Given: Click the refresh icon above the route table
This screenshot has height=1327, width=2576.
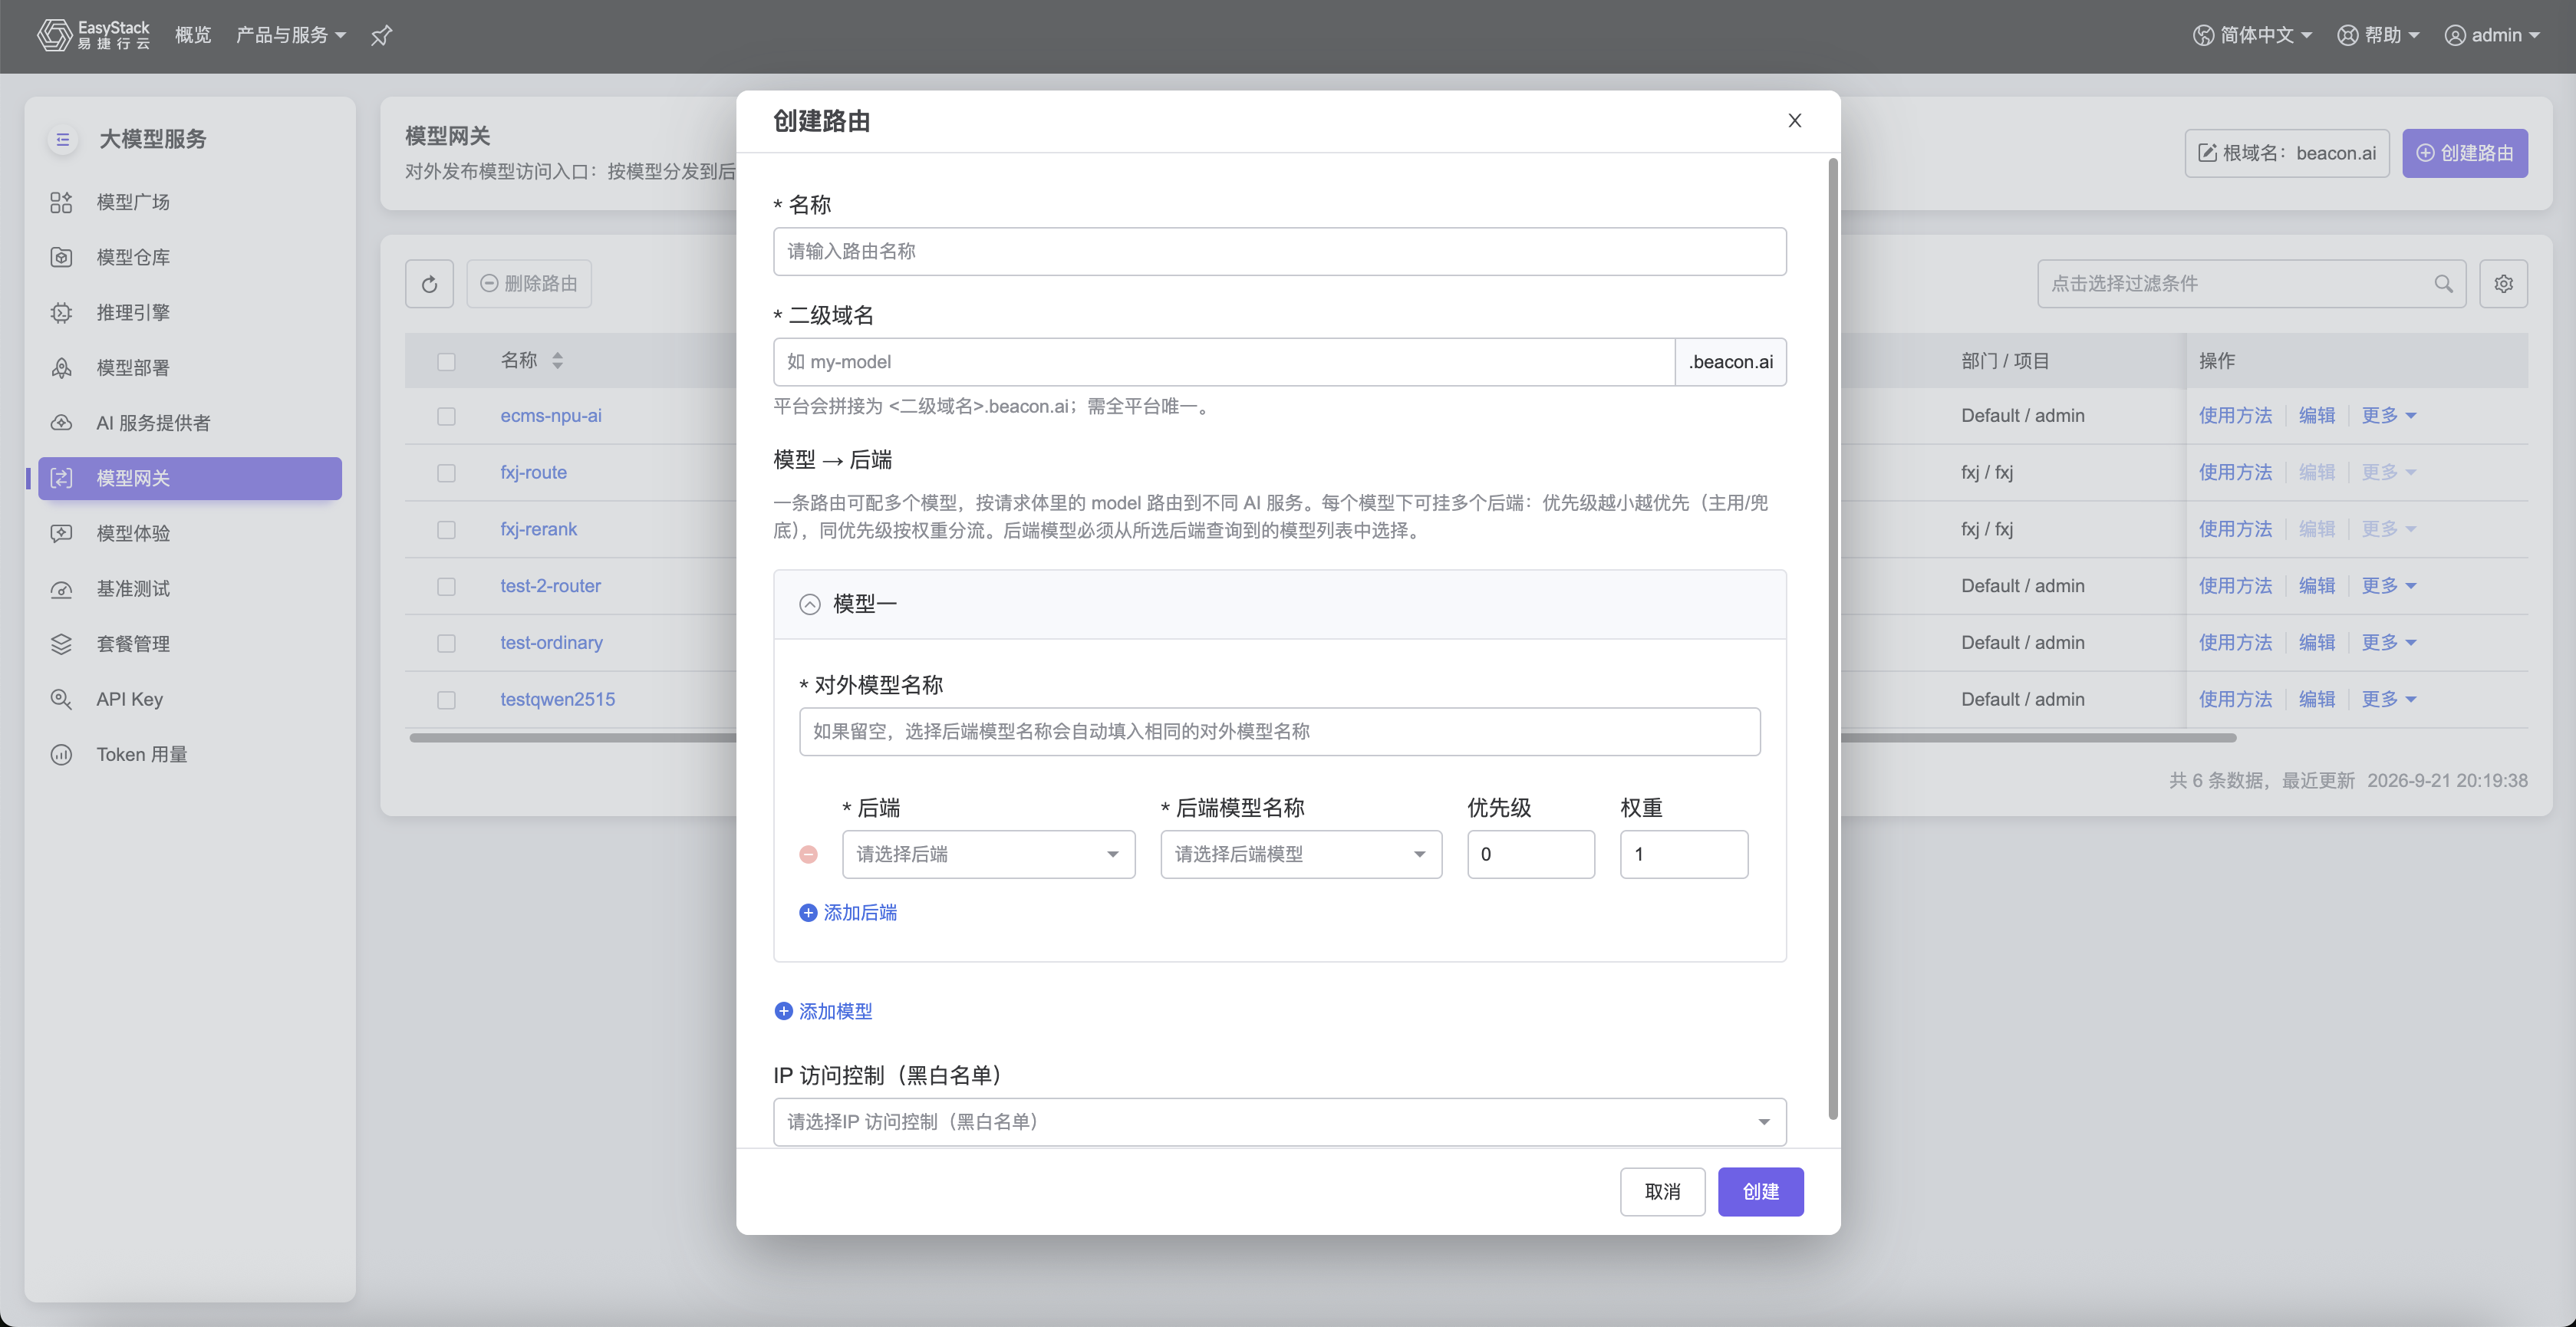Looking at the screenshot, I should click(x=429, y=284).
